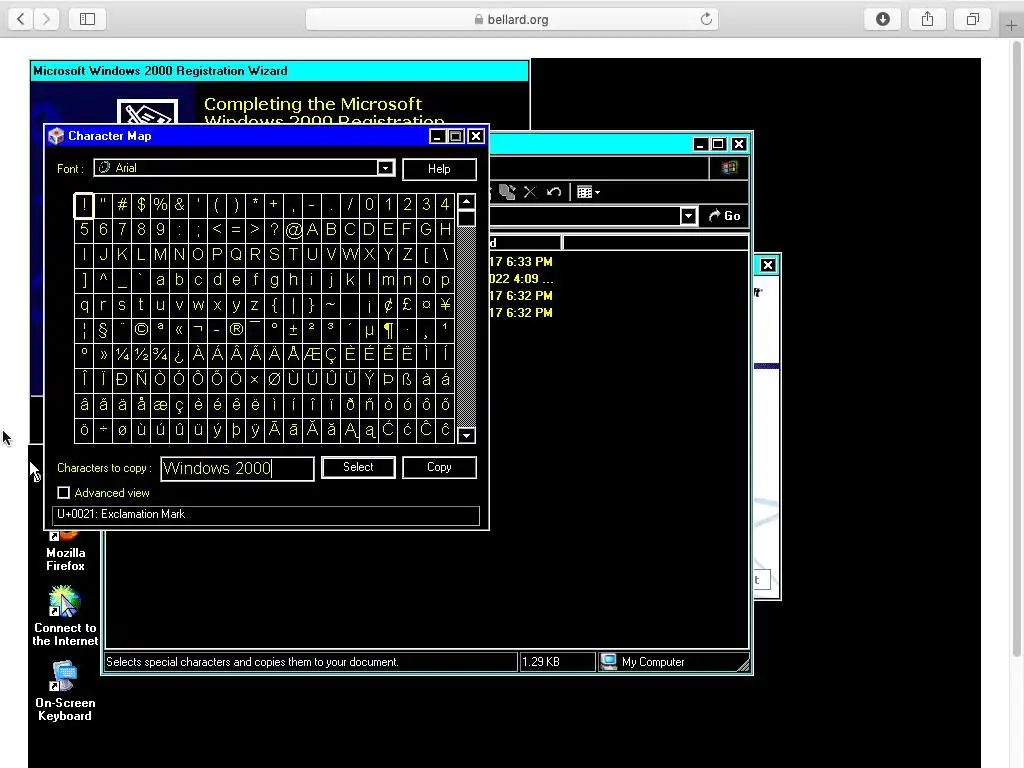The width and height of the screenshot is (1024, 768).
Task: Click the character grid scrollbar thumb
Action: (466, 218)
